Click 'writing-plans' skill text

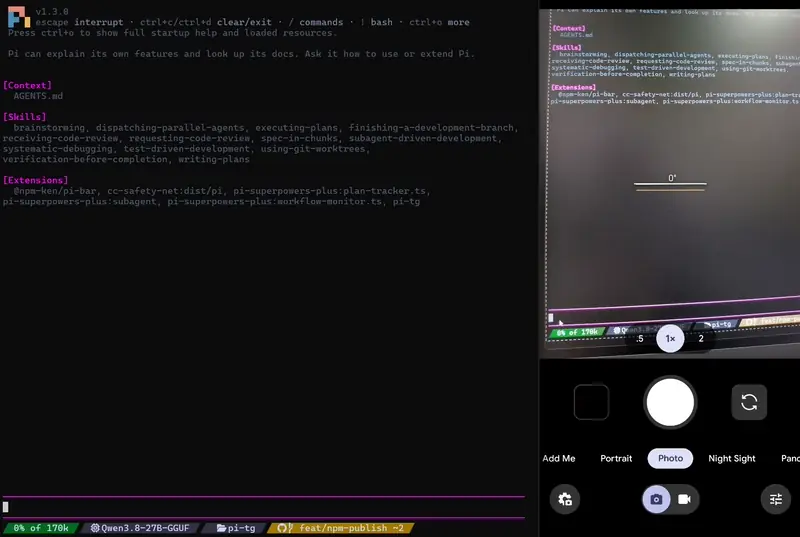pyautogui.click(x=214, y=159)
